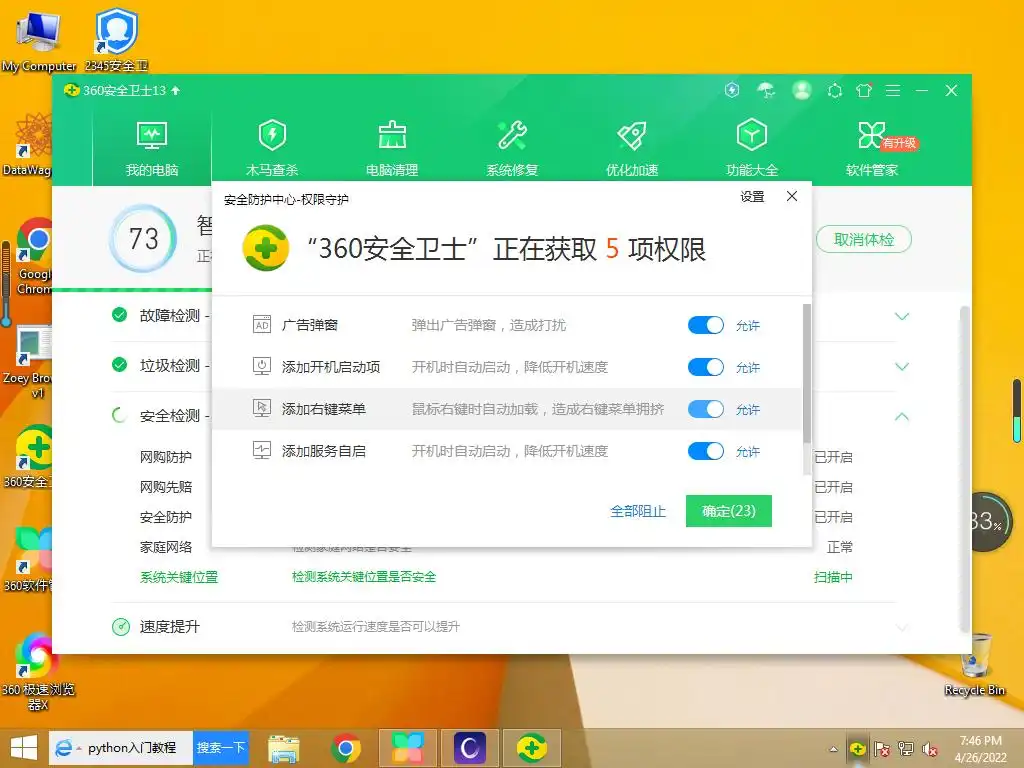Click 全部阻止 link
Viewport: 1024px width, 768px height.
pyautogui.click(x=638, y=511)
